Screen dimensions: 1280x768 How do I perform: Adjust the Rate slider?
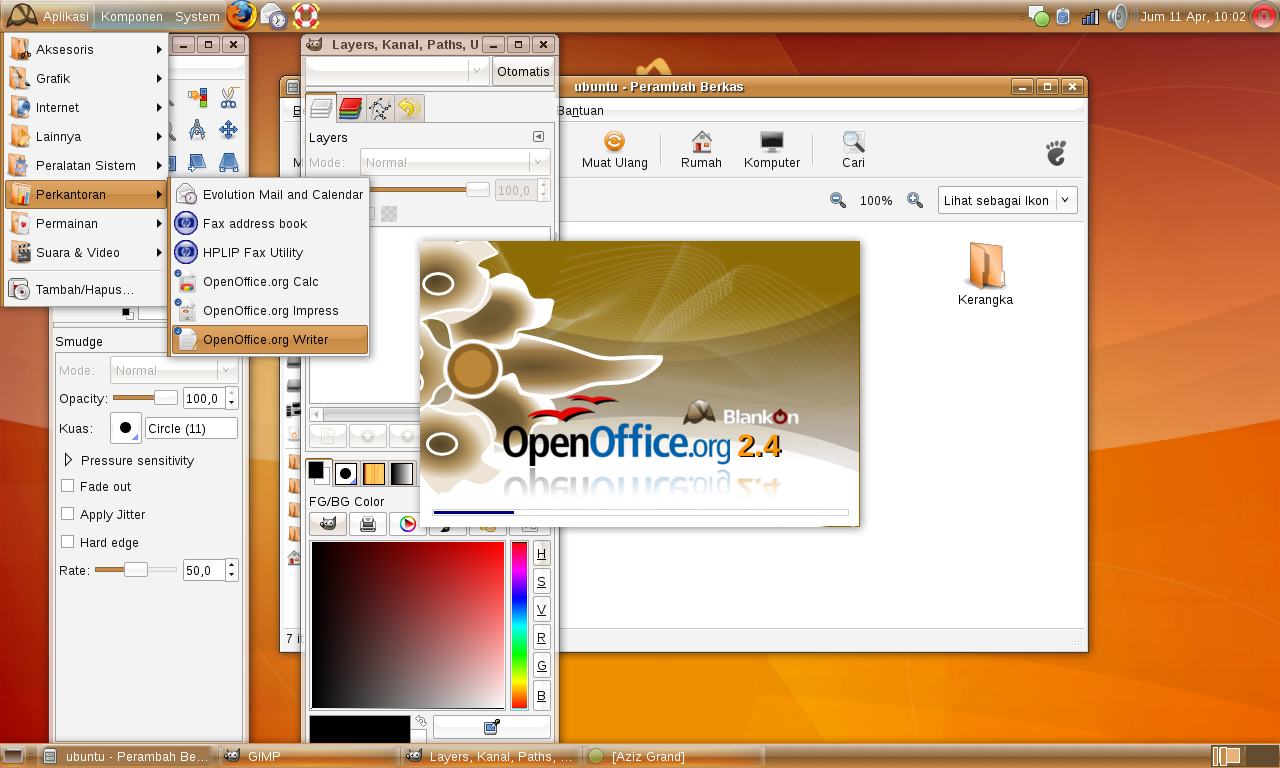(x=135, y=570)
